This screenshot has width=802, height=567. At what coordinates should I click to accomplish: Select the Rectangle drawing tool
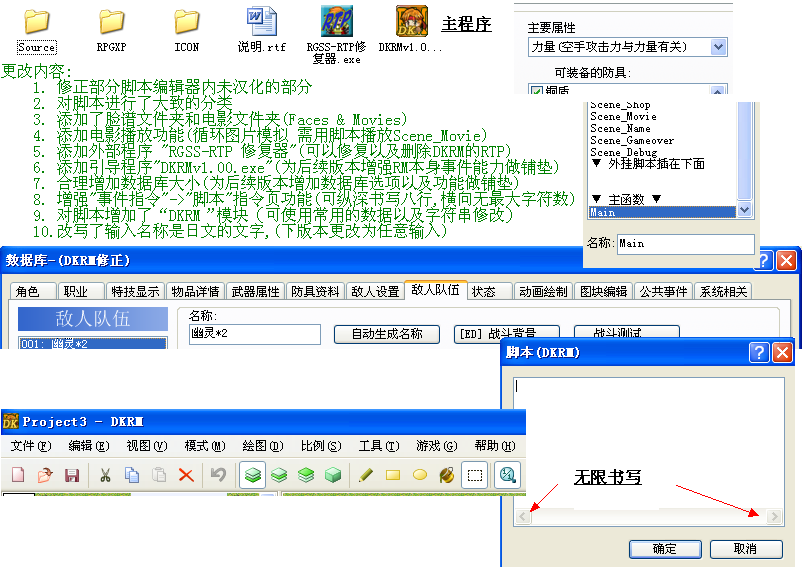click(393, 475)
